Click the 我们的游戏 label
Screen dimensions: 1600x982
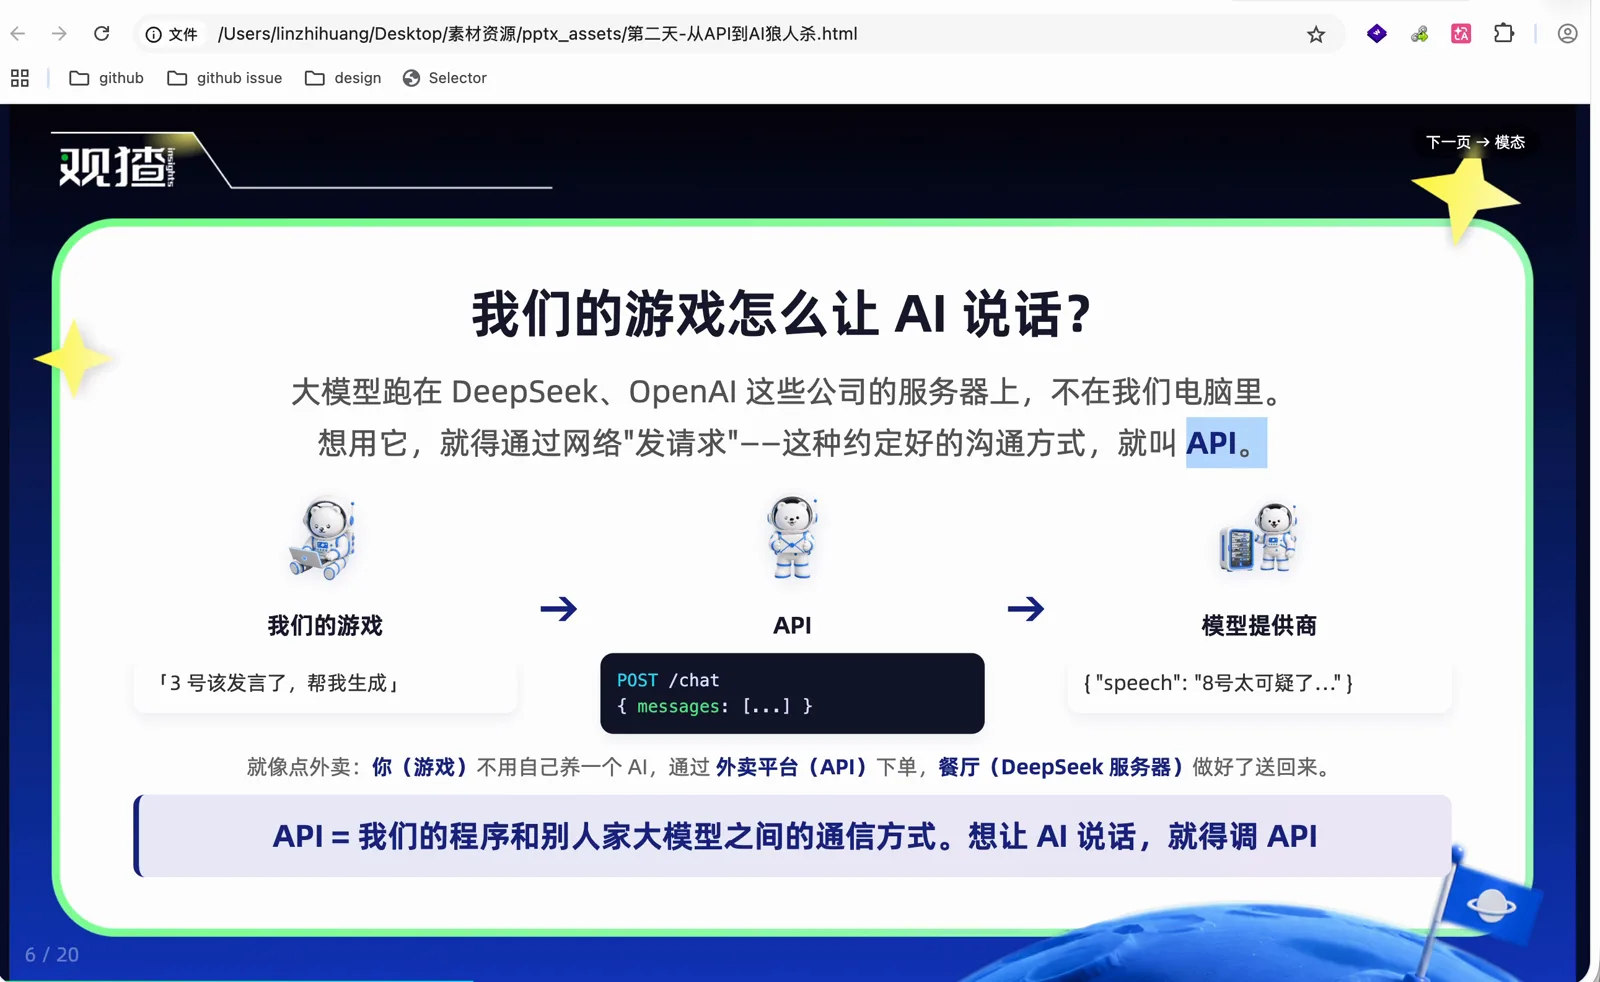pos(325,626)
